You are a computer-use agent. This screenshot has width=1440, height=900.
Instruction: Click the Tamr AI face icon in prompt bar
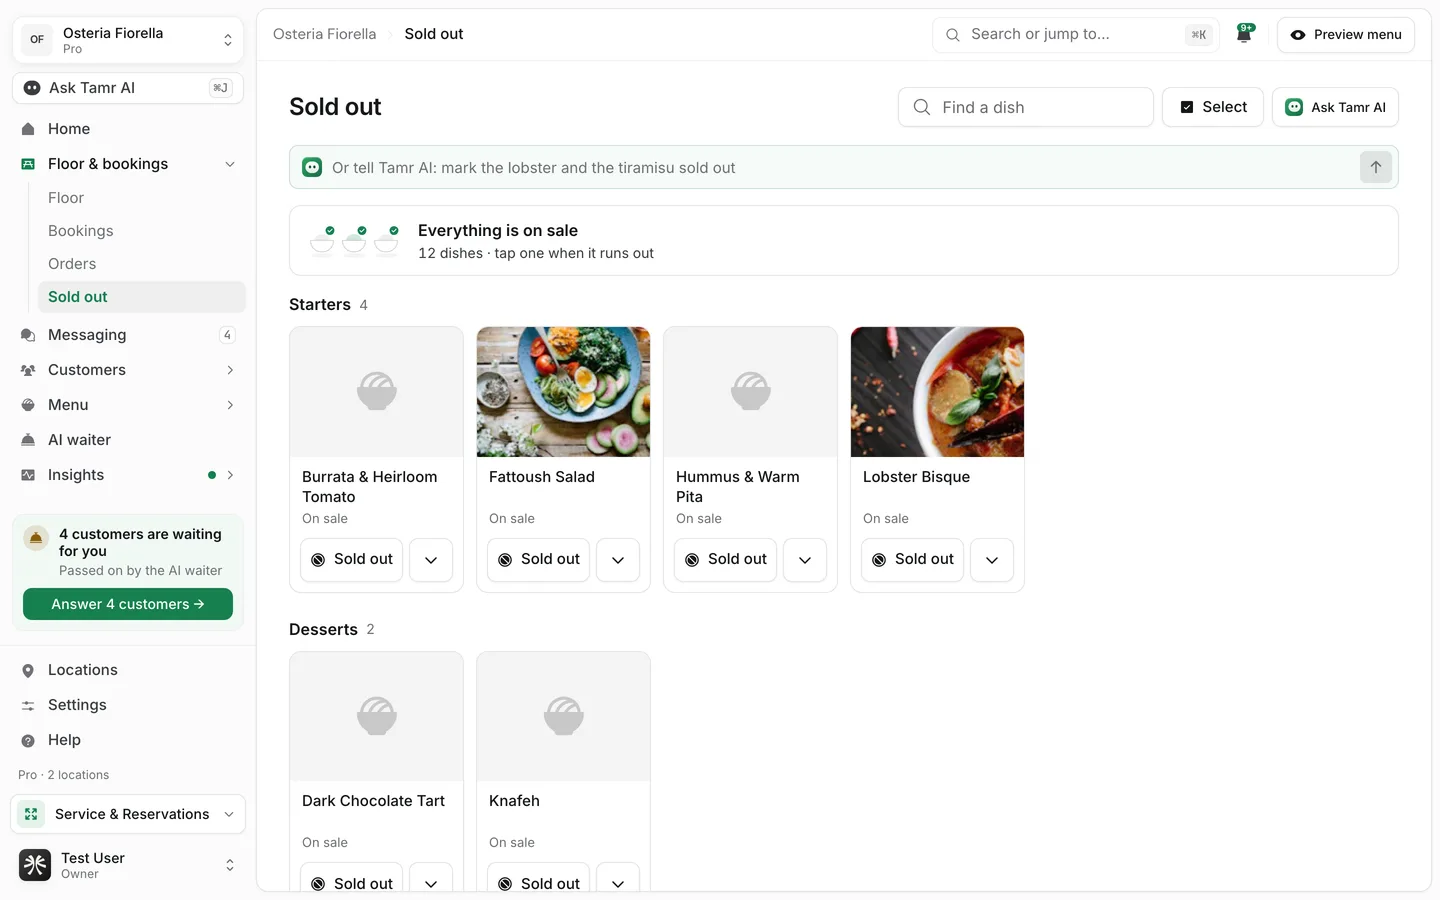312,167
